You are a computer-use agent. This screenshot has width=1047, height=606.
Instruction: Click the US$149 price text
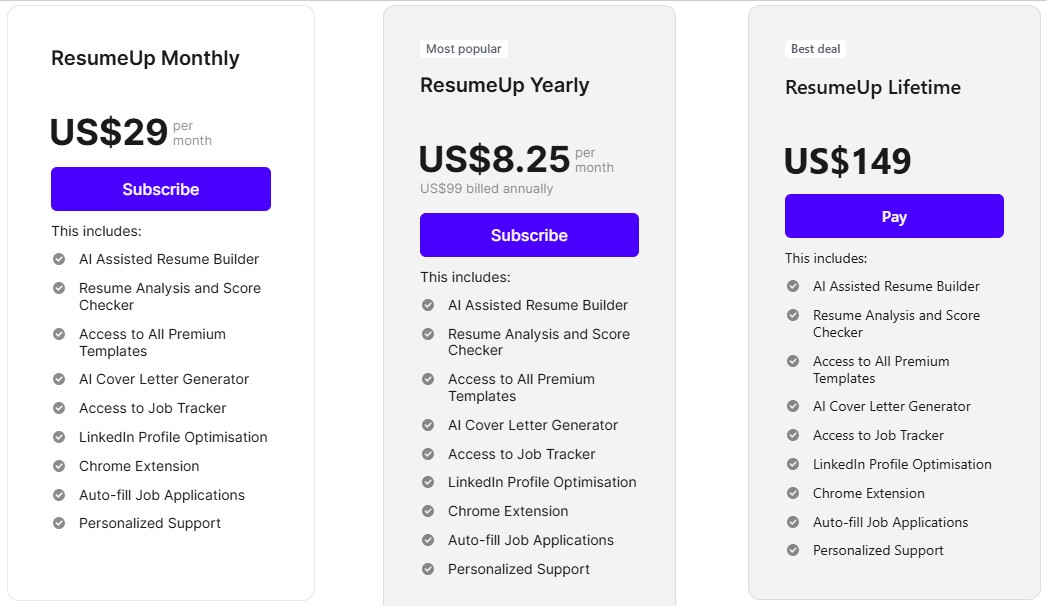(850, 161)
